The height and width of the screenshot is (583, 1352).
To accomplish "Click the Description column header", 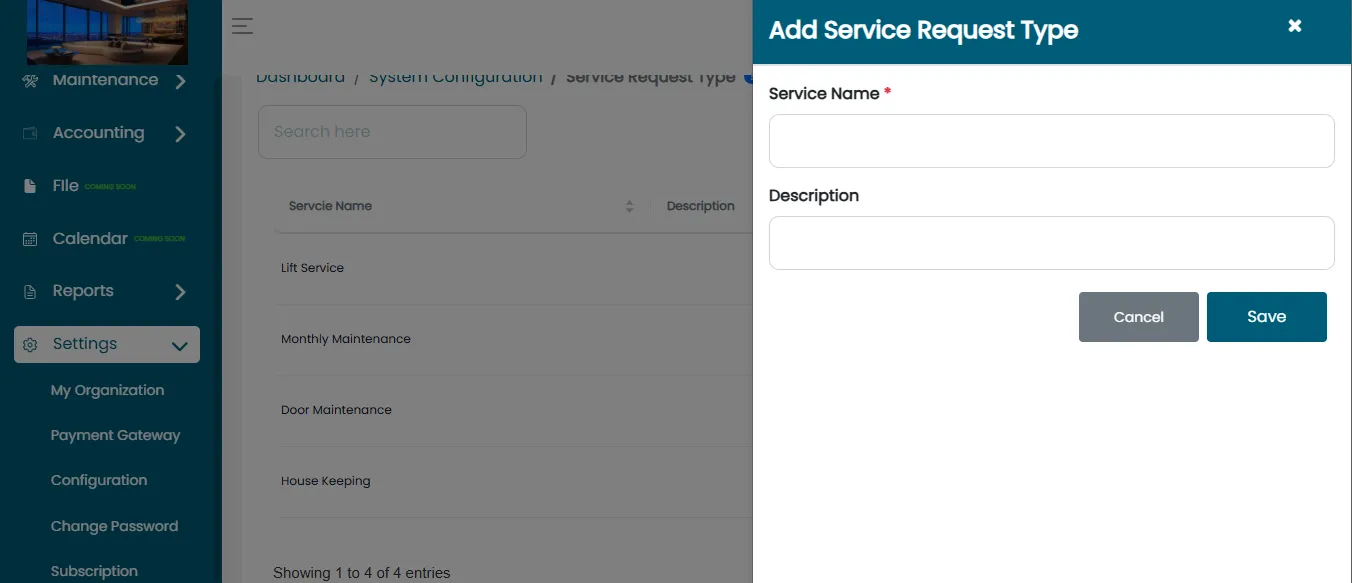I will 701,206.
